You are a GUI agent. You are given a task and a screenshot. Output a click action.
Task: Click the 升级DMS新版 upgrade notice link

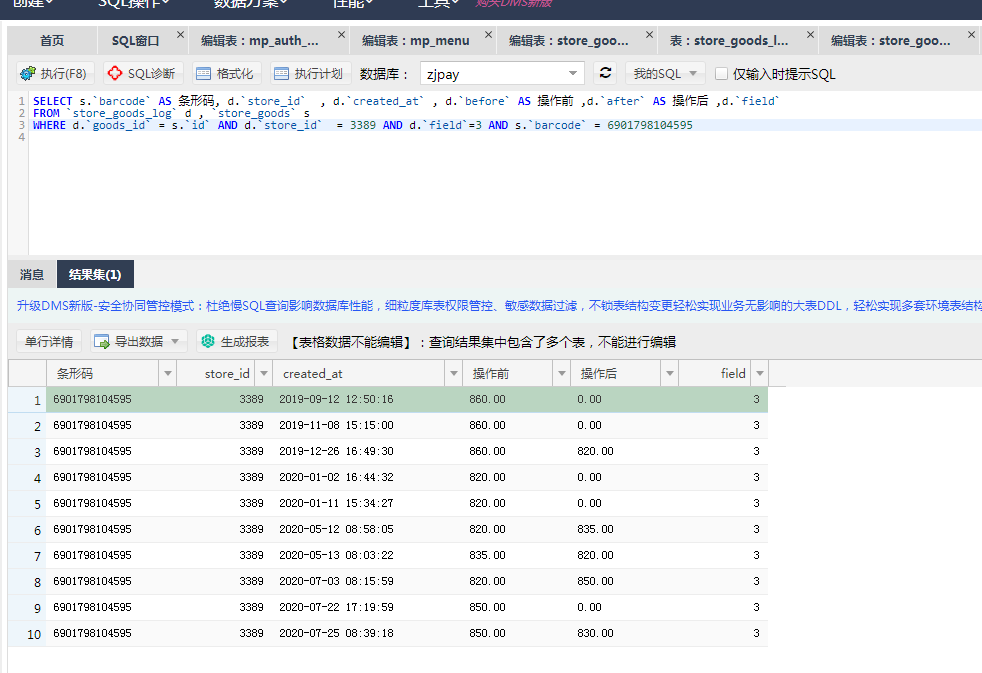[x=499, y=306]
